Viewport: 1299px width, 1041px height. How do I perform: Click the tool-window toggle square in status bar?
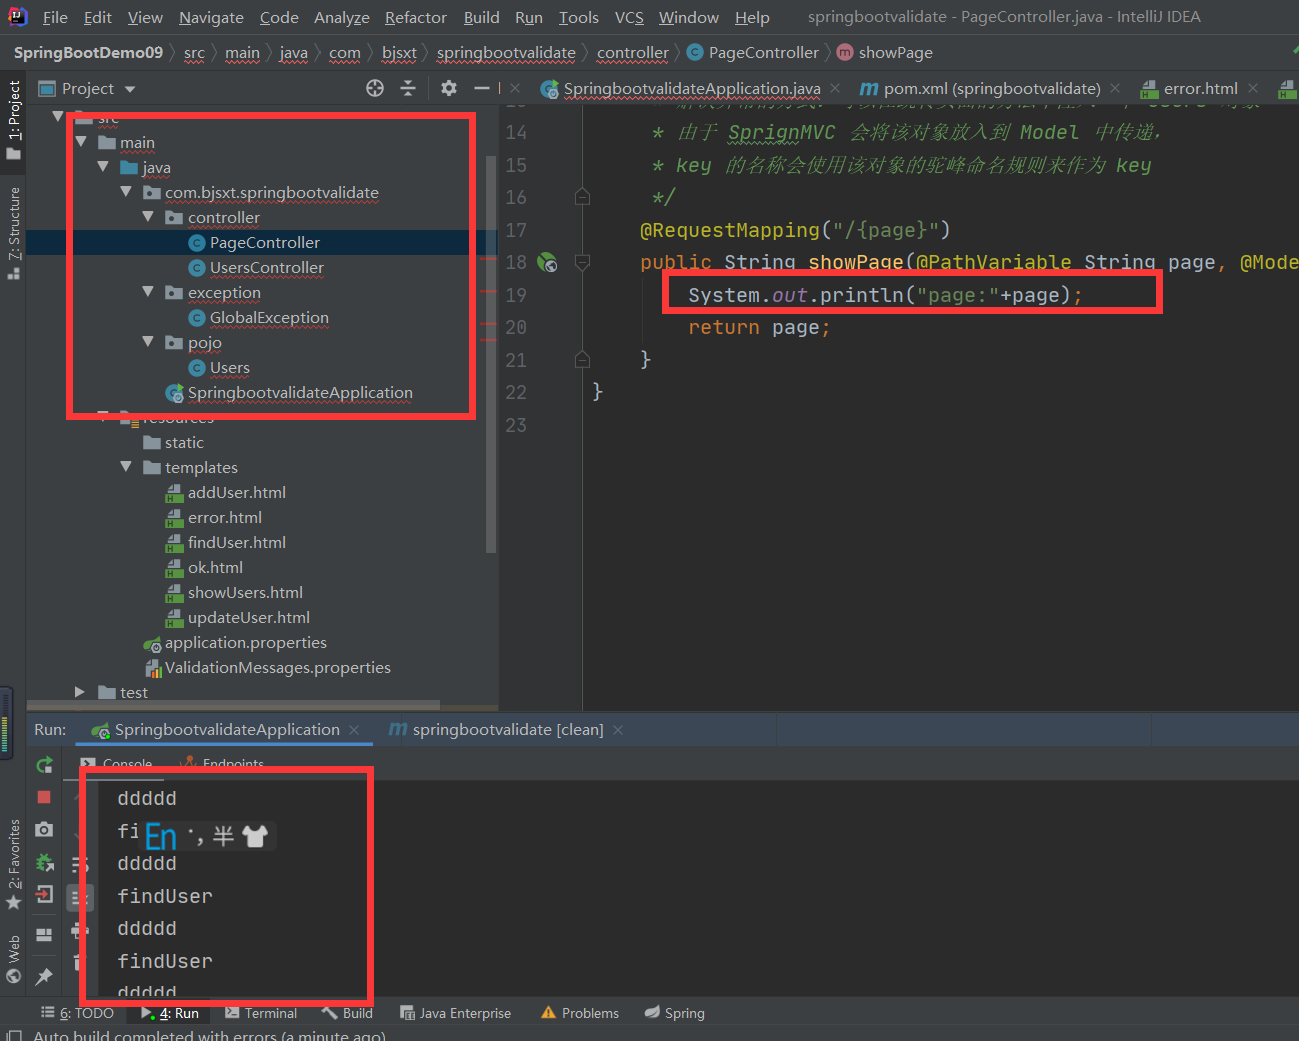tap(13, 1036)
